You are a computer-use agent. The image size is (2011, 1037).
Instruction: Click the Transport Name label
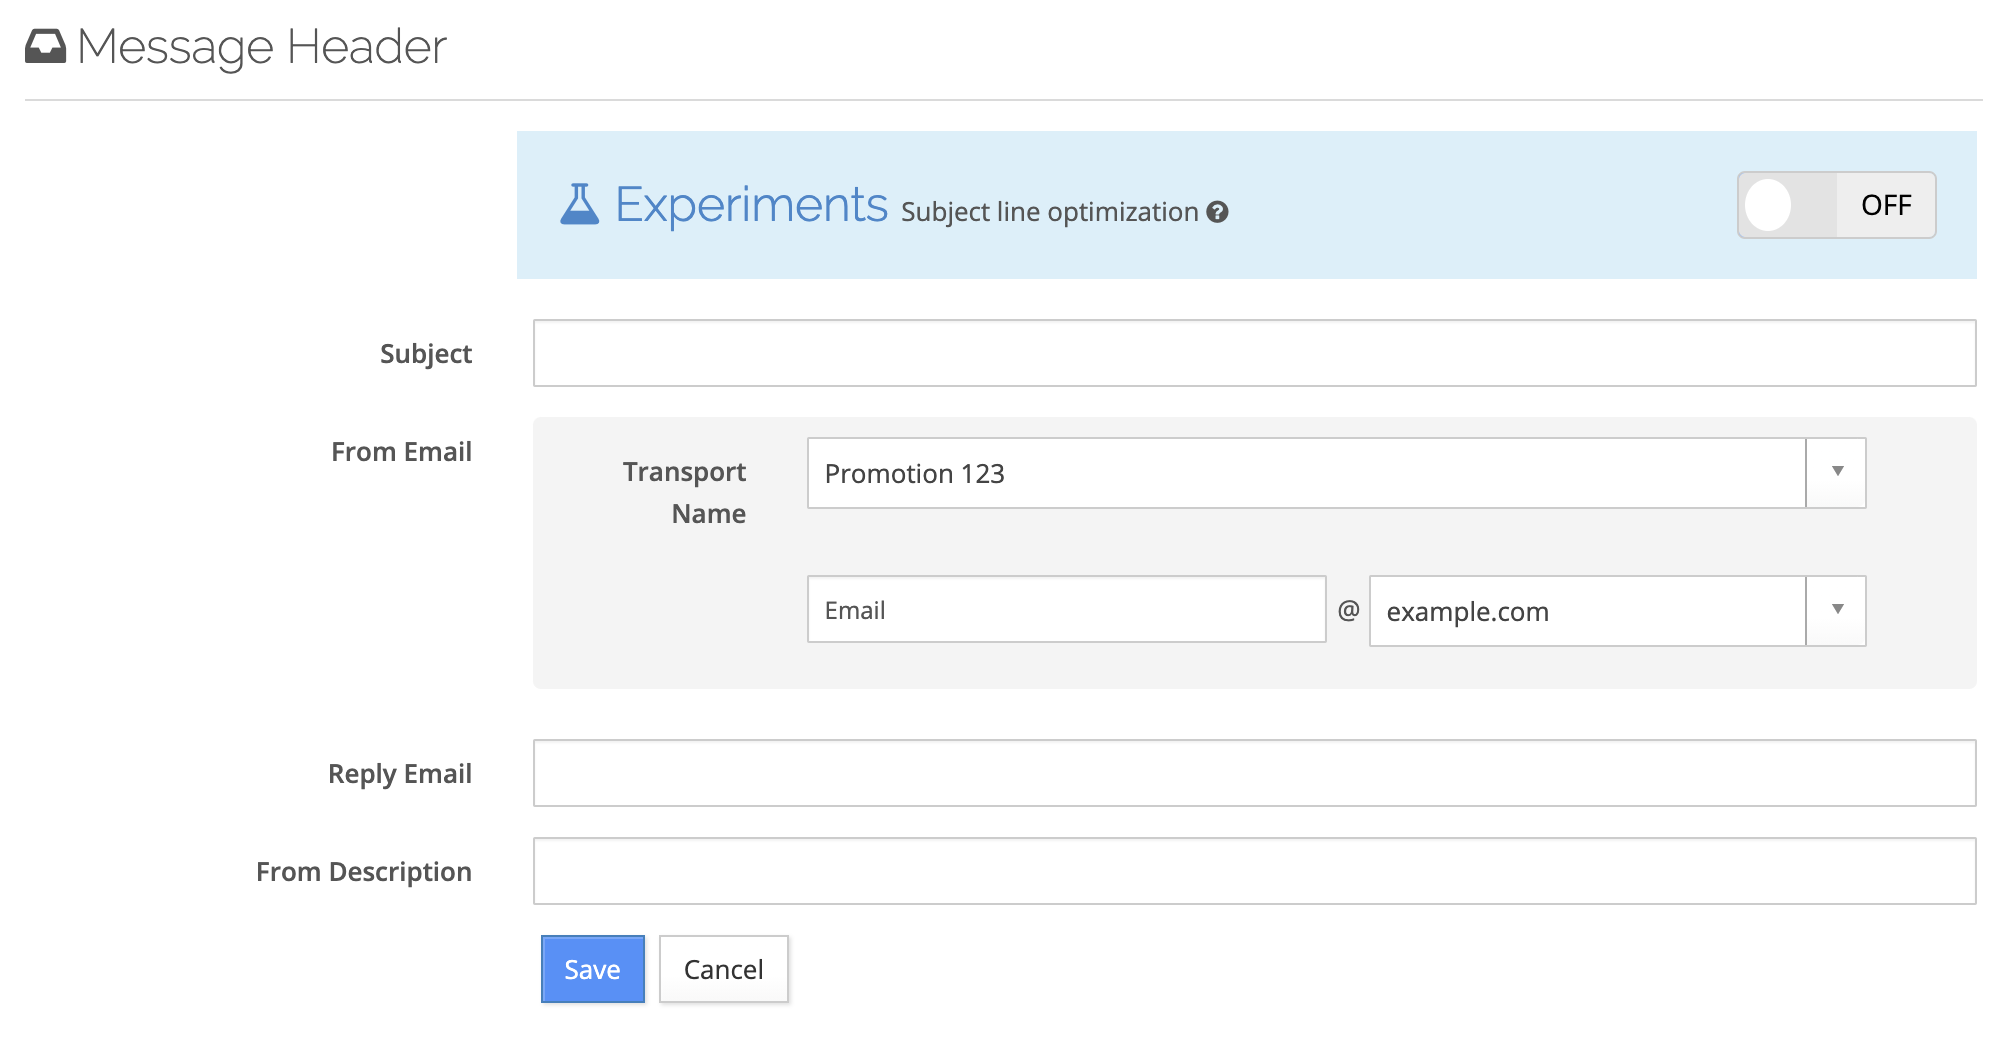coord(684,492)
